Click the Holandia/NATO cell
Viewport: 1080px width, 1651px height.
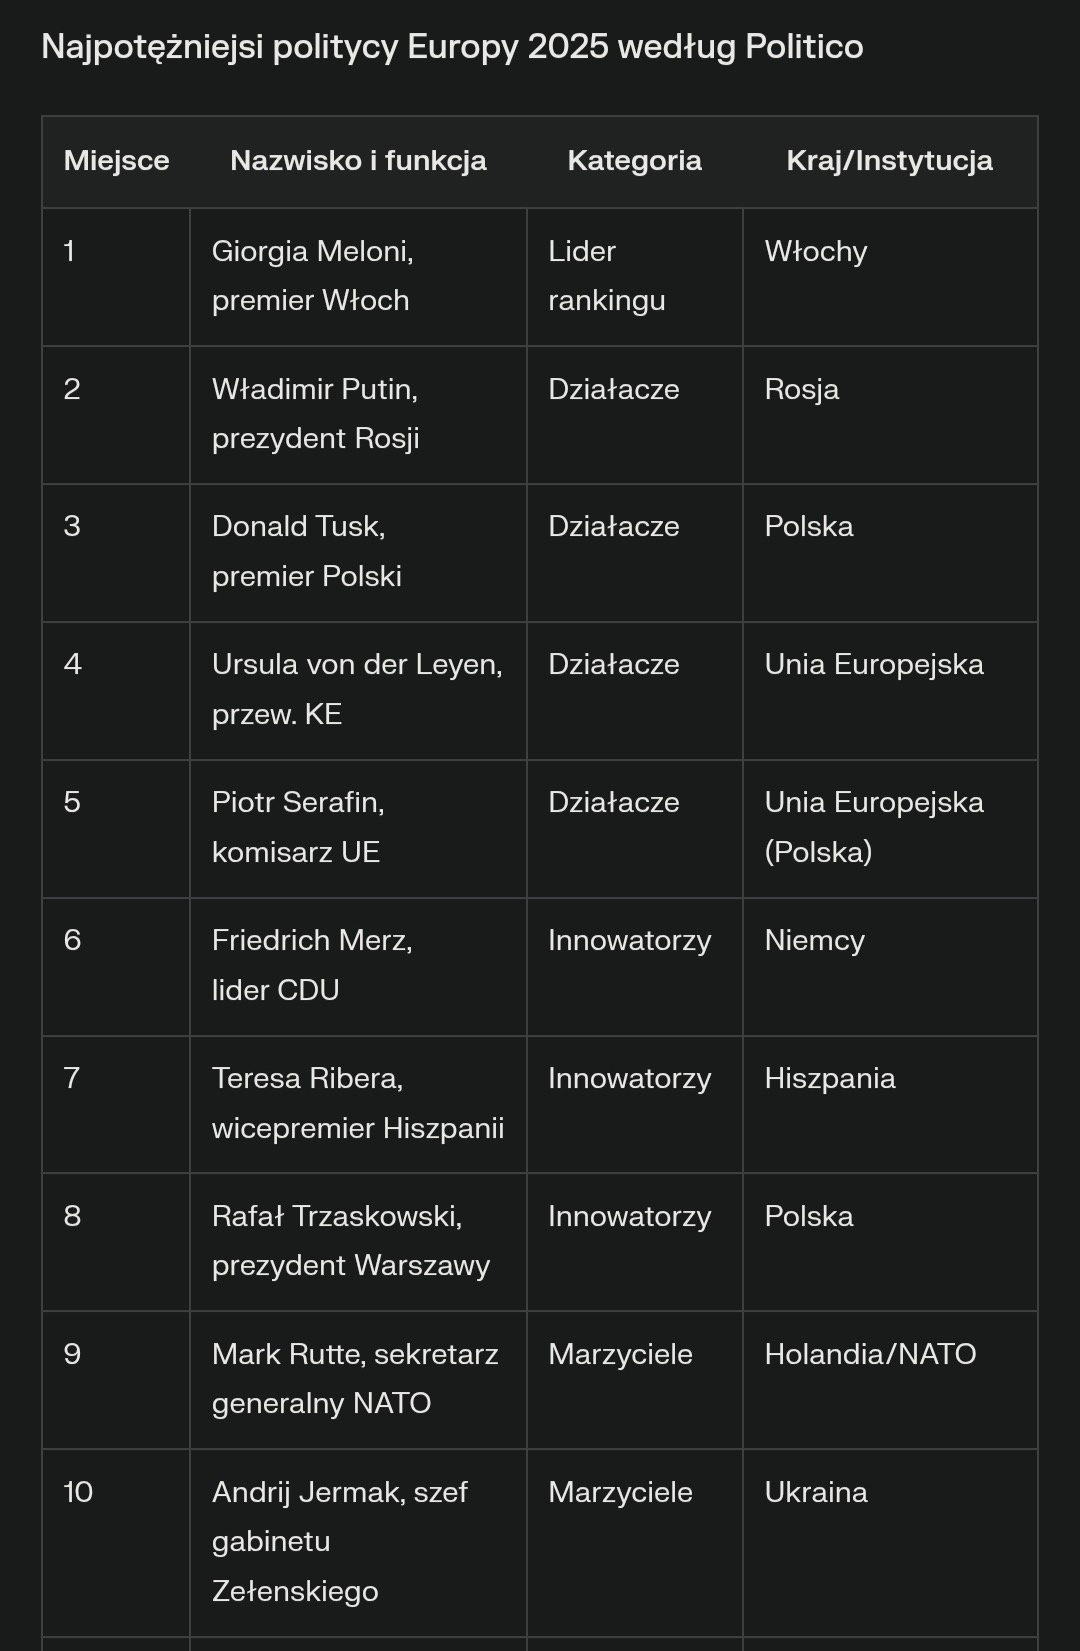pos(870,1354)
